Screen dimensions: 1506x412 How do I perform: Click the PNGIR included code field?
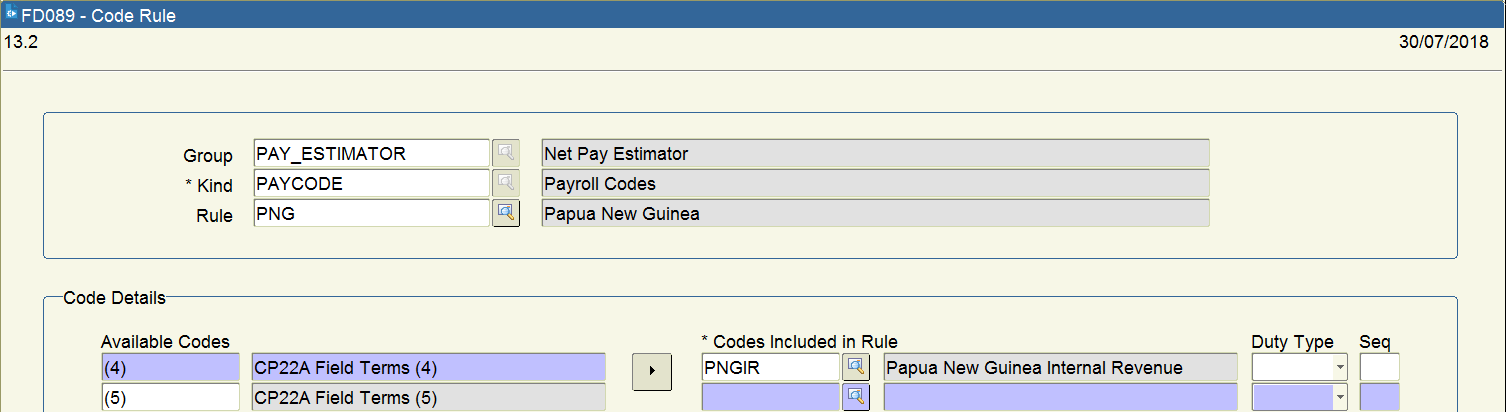pos(771,367)
